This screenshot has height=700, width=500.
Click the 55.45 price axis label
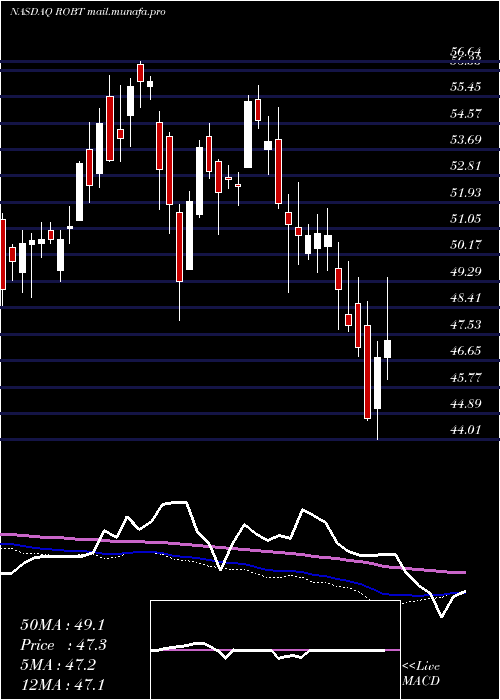tap(465, 87)
